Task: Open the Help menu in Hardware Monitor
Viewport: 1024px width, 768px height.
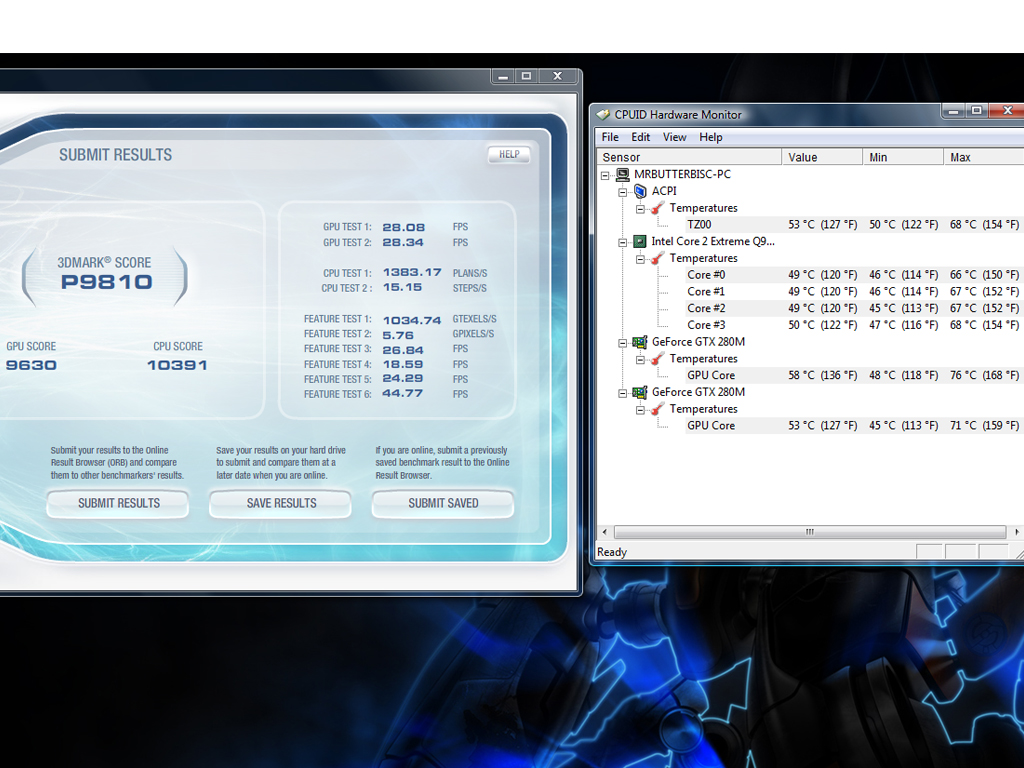Action: [711, 137]
